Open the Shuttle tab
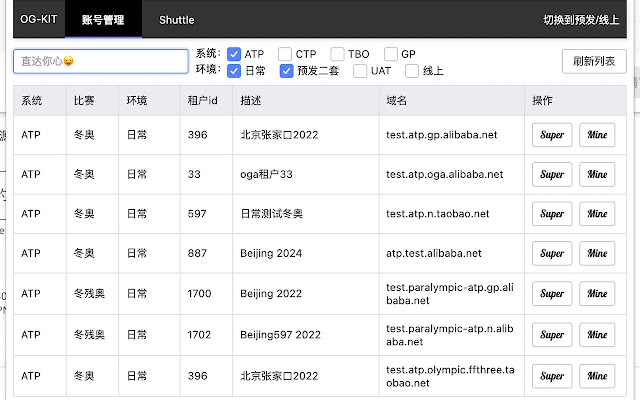Screen dimensions: 640x400 point(176,19)
